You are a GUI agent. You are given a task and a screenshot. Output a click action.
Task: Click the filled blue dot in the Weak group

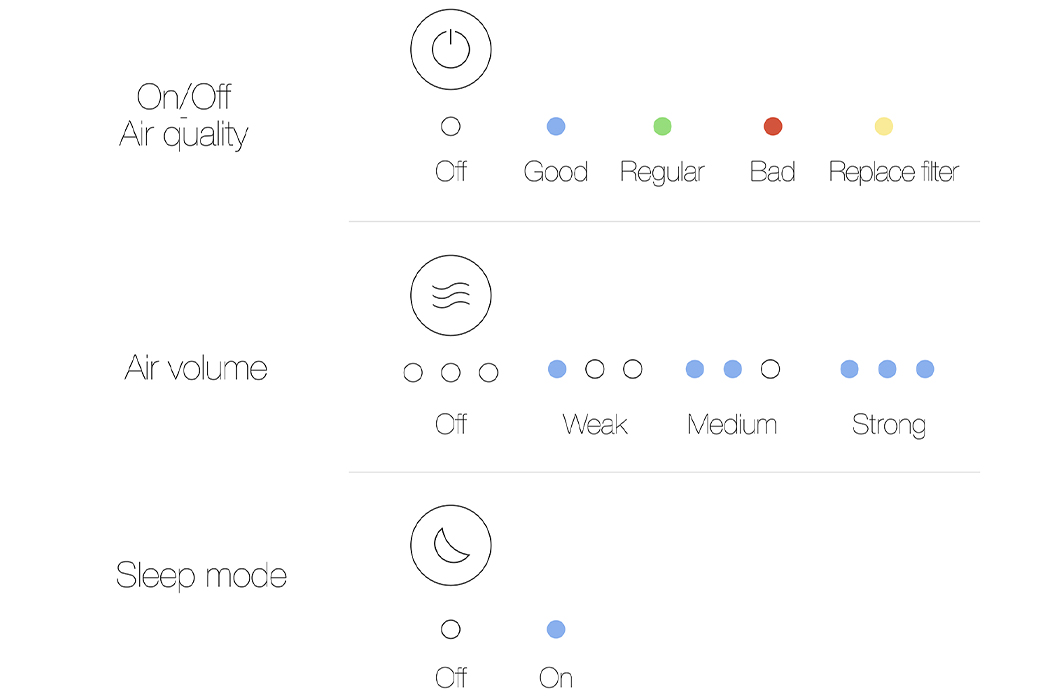[557, 369]
